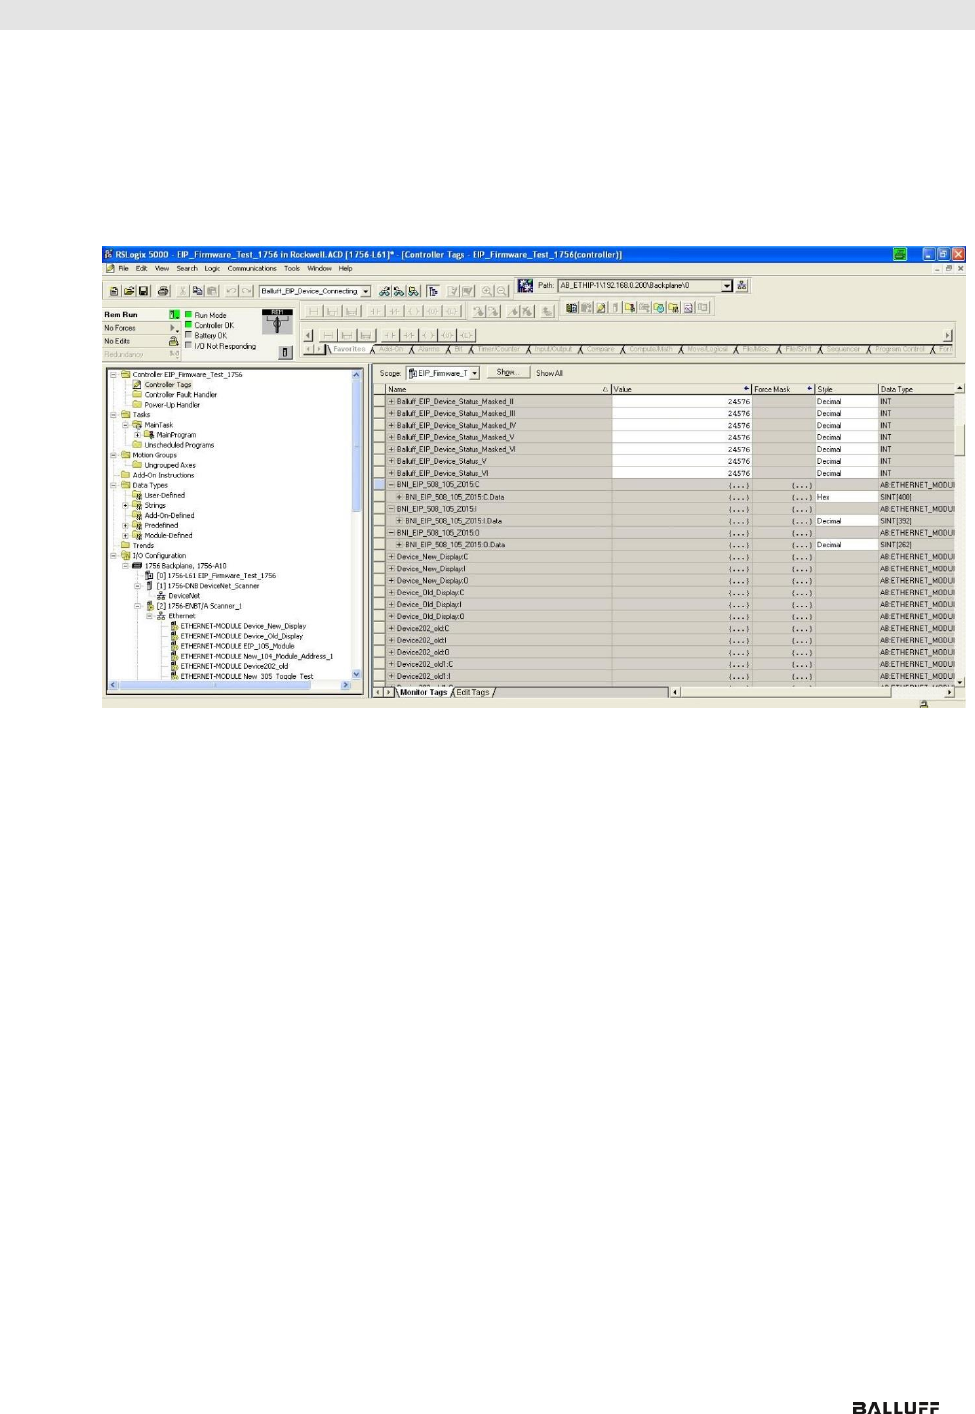
Task: Toggle the I/O Not Responding indicator
Action: point(188,346)
